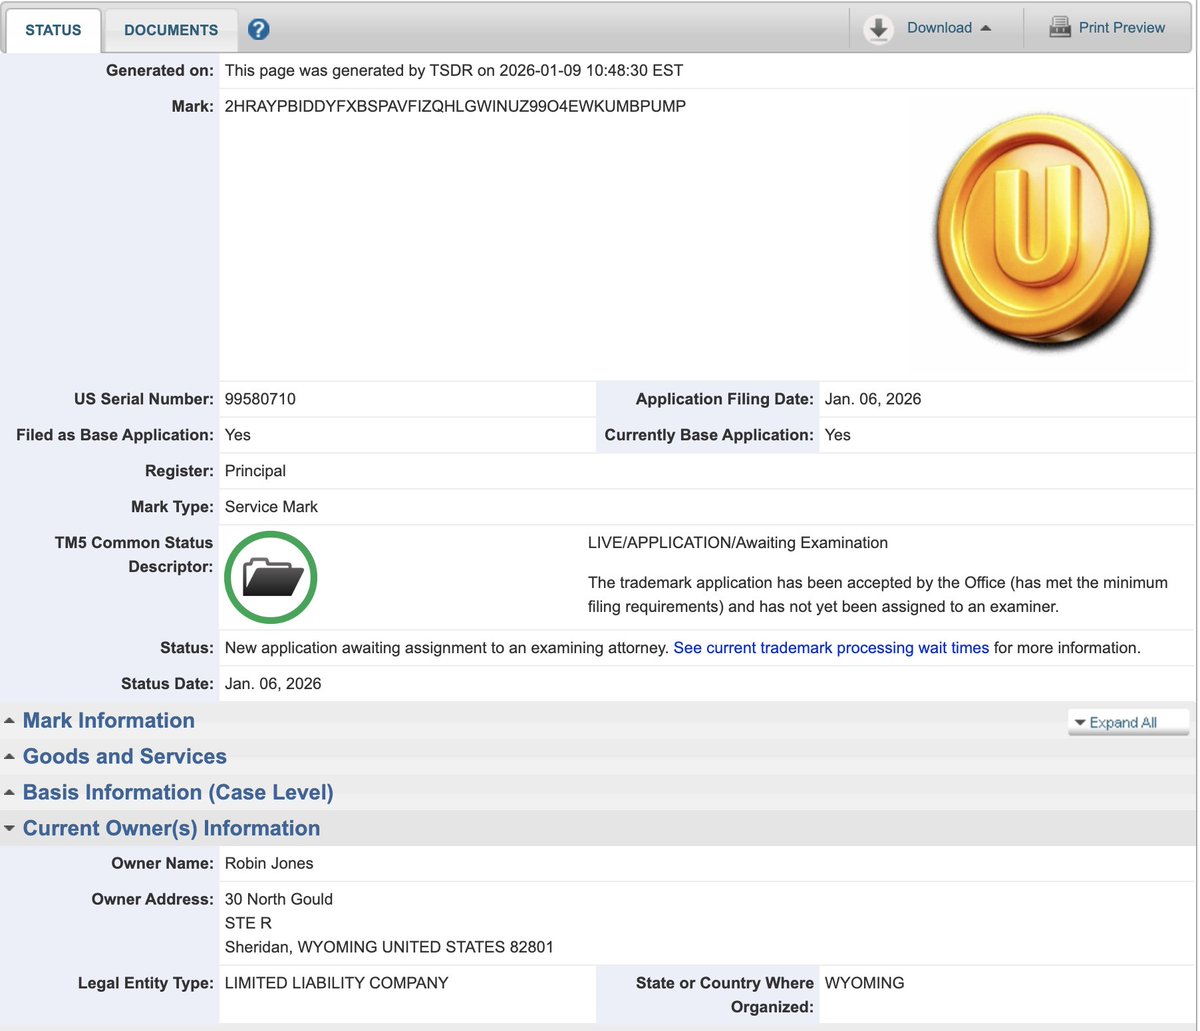Click the STE R address line
Screen dimensions: 1200x1031
(x=248, y=923)
